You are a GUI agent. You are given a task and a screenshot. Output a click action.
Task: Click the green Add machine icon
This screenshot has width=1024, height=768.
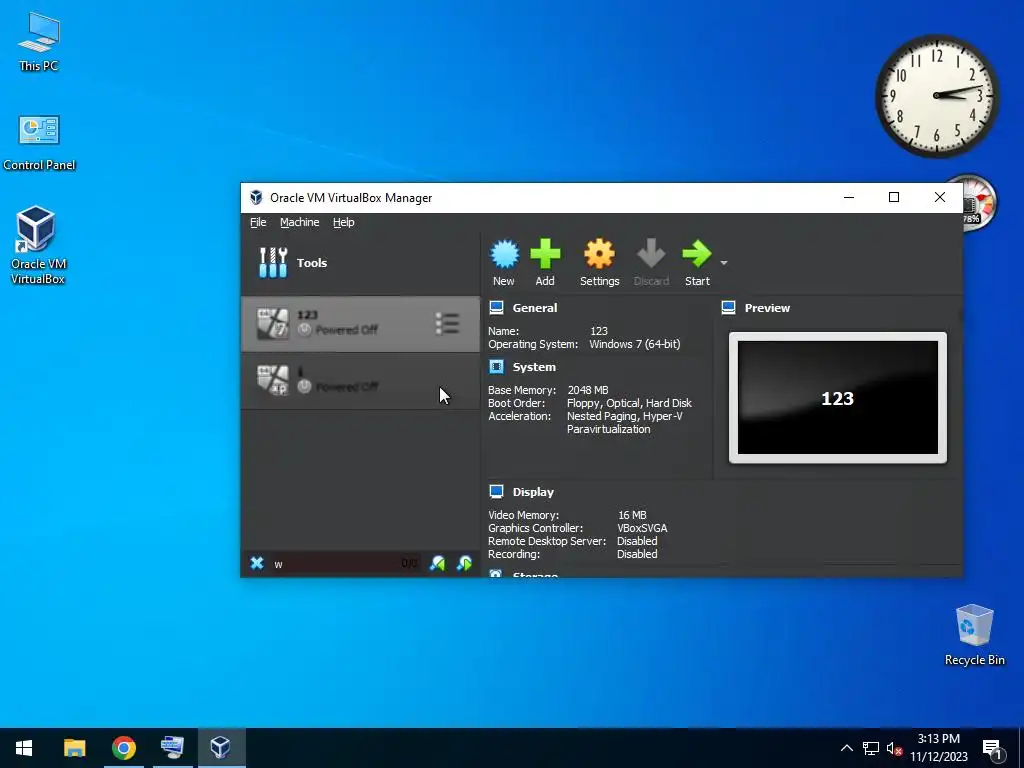[545, 254]
